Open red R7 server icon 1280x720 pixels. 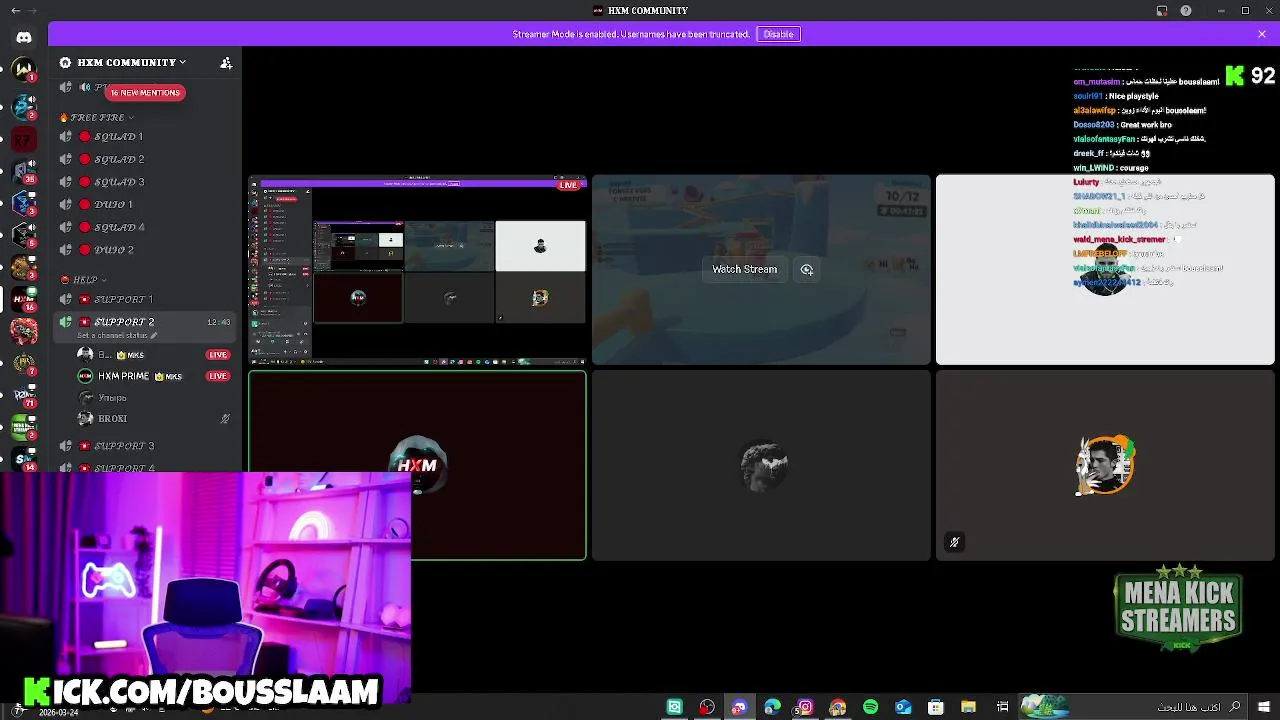(23, 141)
